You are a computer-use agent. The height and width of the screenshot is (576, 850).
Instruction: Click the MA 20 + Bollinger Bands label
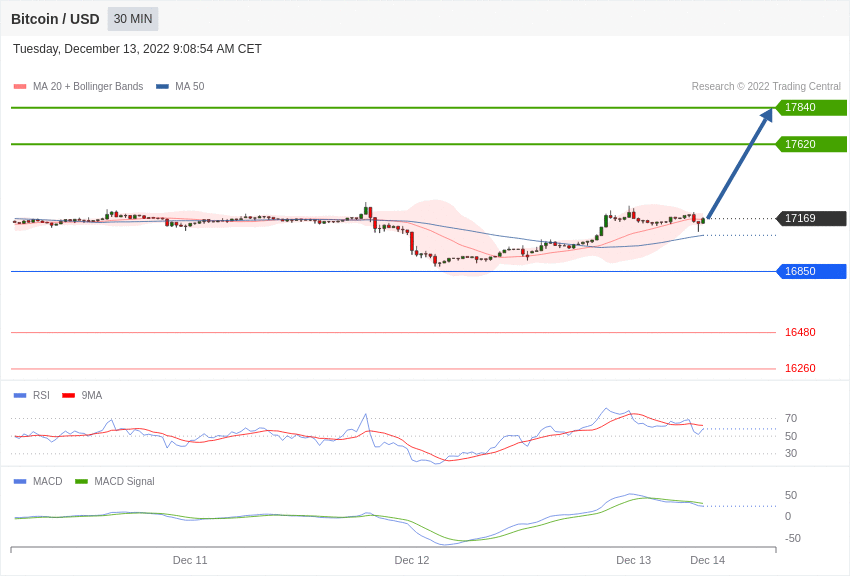[x=88, y=86]
